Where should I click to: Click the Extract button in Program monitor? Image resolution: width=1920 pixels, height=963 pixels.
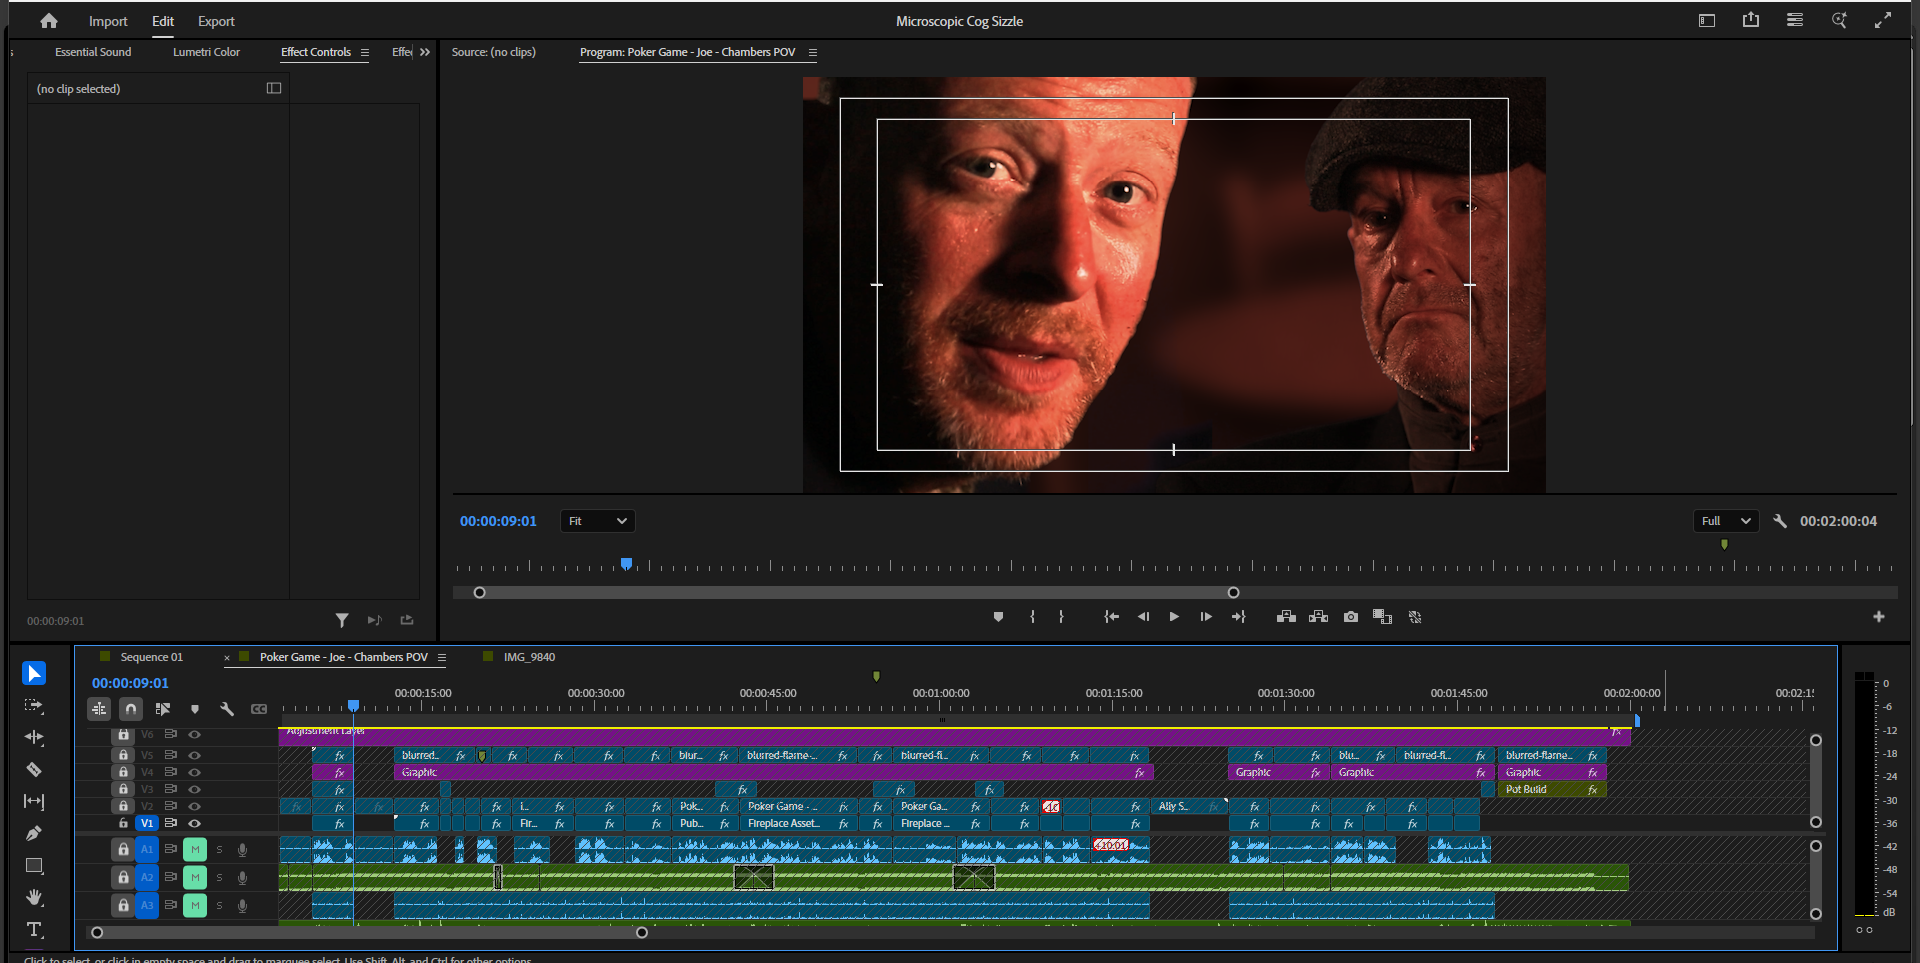pos(1319,617)
